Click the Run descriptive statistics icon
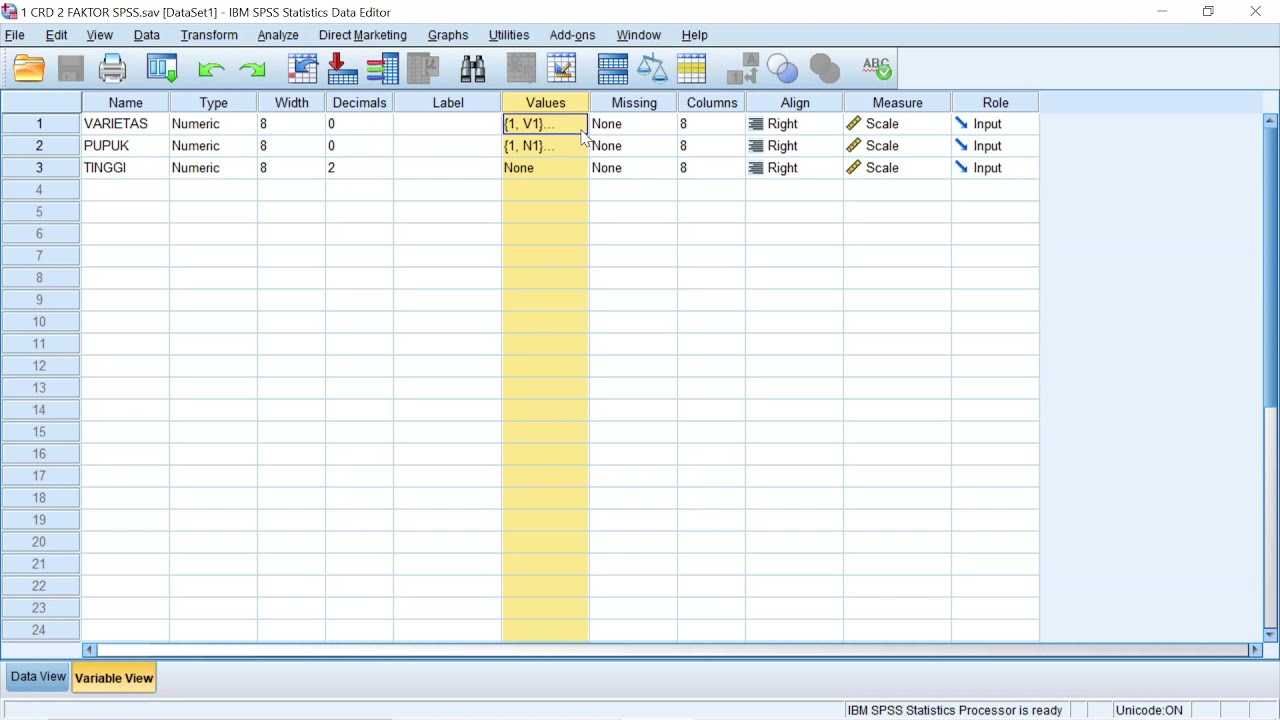Image resolution: width=1280 pixels, height=720 pixels. coord(424,69)
